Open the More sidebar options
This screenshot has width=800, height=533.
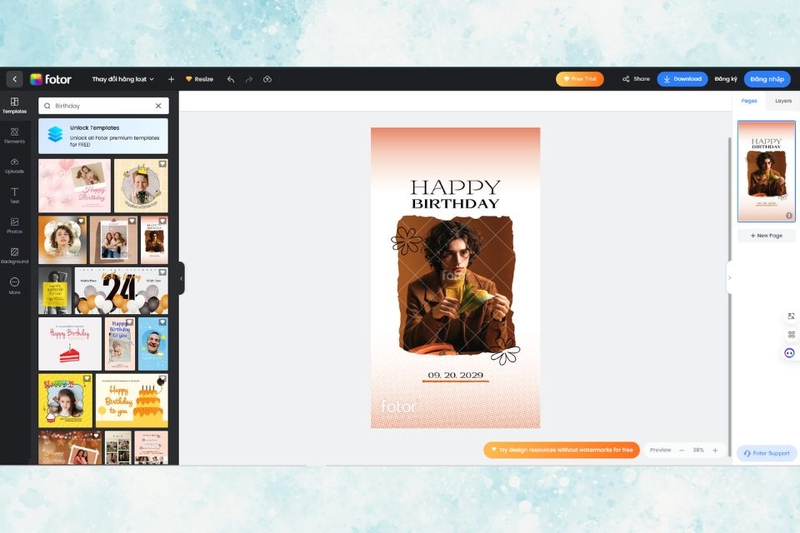coord(14,286)
